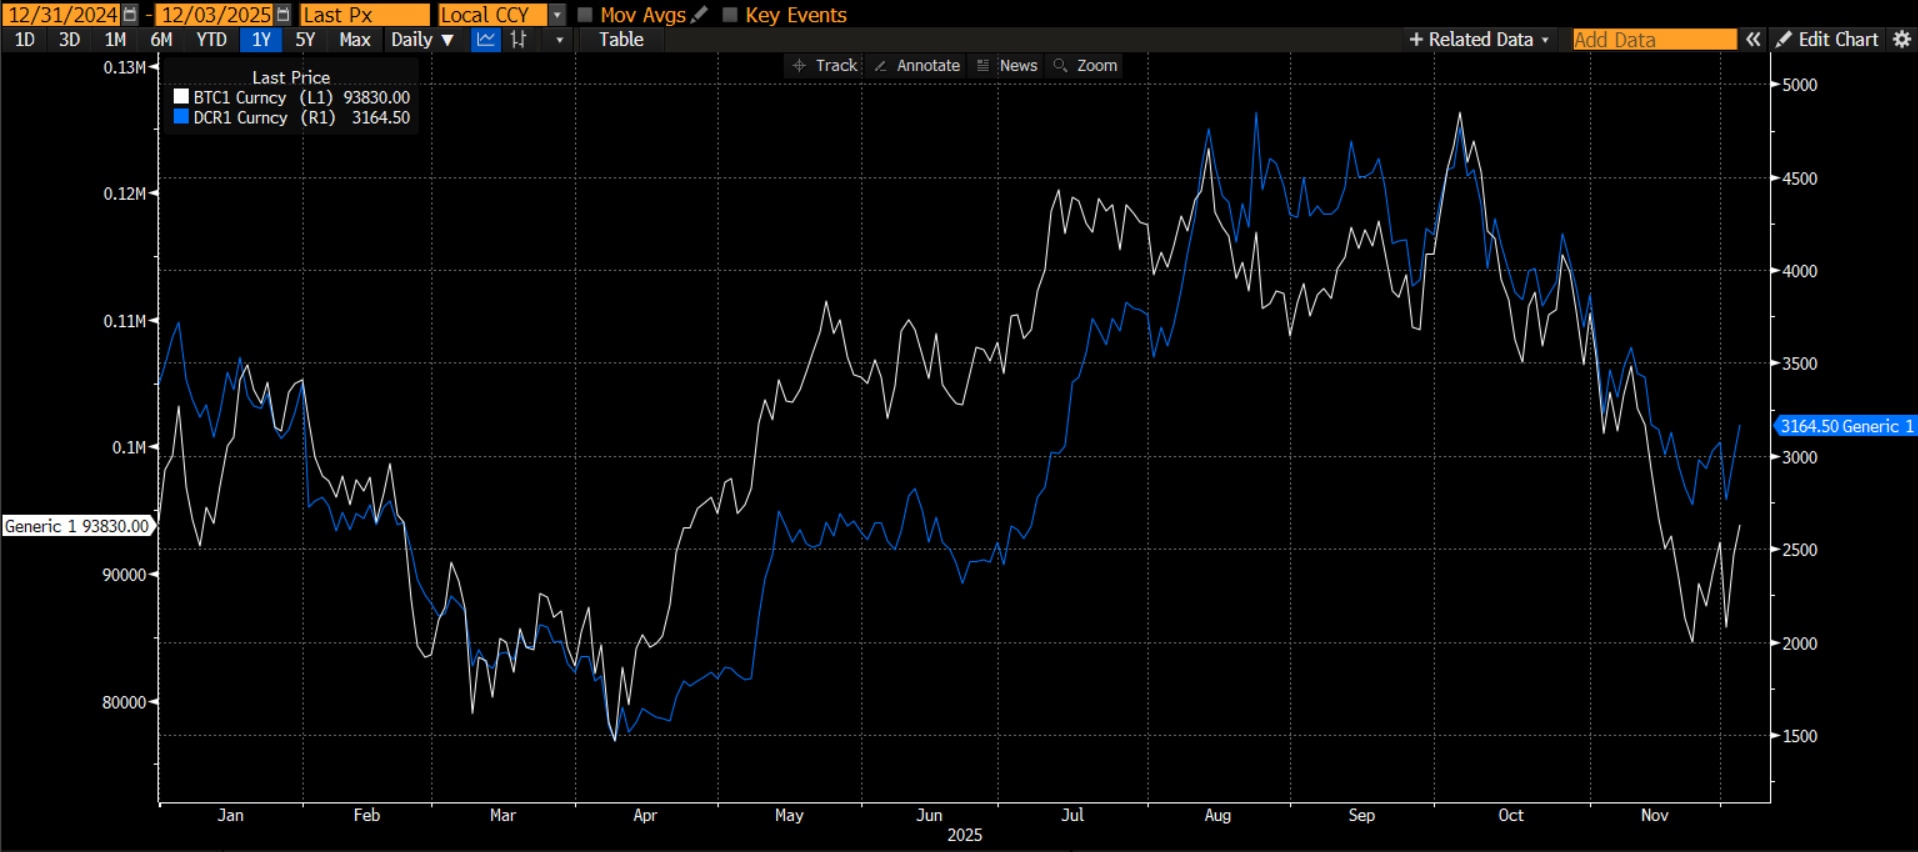Open the Daily periodicity dropdown
Viewport: 1918px width, 852px height.
tap(422, 40)
